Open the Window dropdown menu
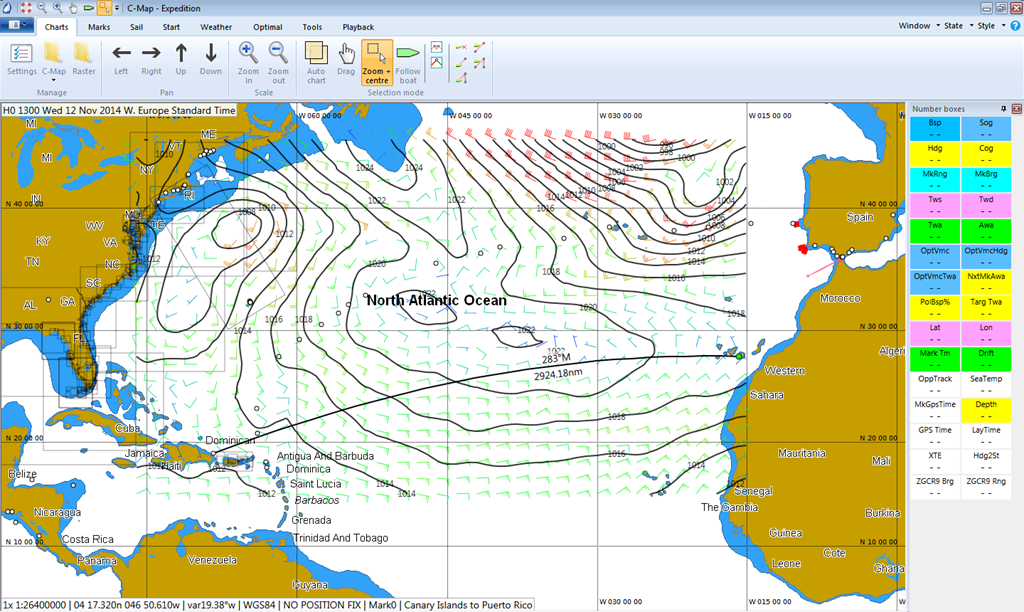Screen dimensions: 1024x612 coord(919,25)
